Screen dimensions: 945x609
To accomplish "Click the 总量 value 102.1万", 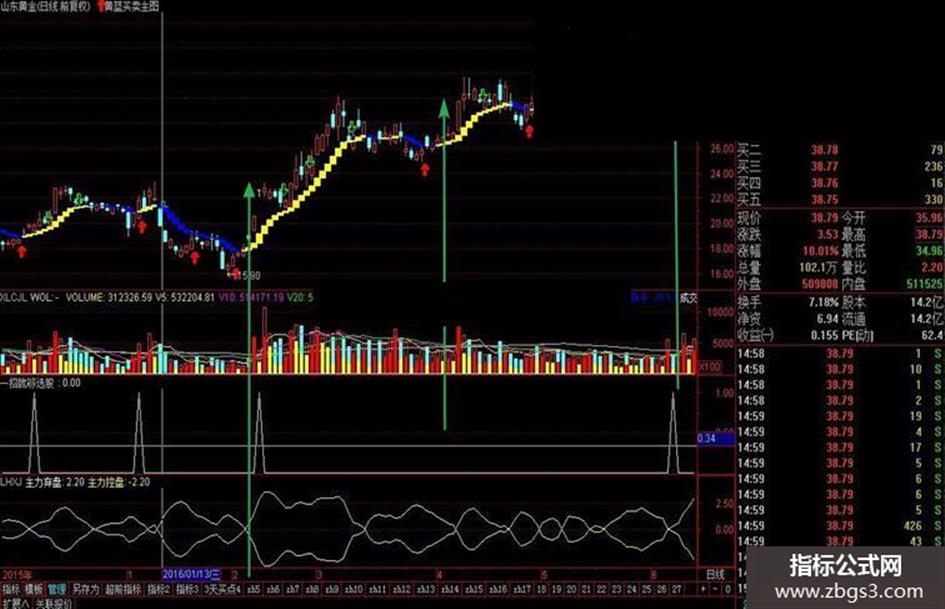I will tap(818, 267).
